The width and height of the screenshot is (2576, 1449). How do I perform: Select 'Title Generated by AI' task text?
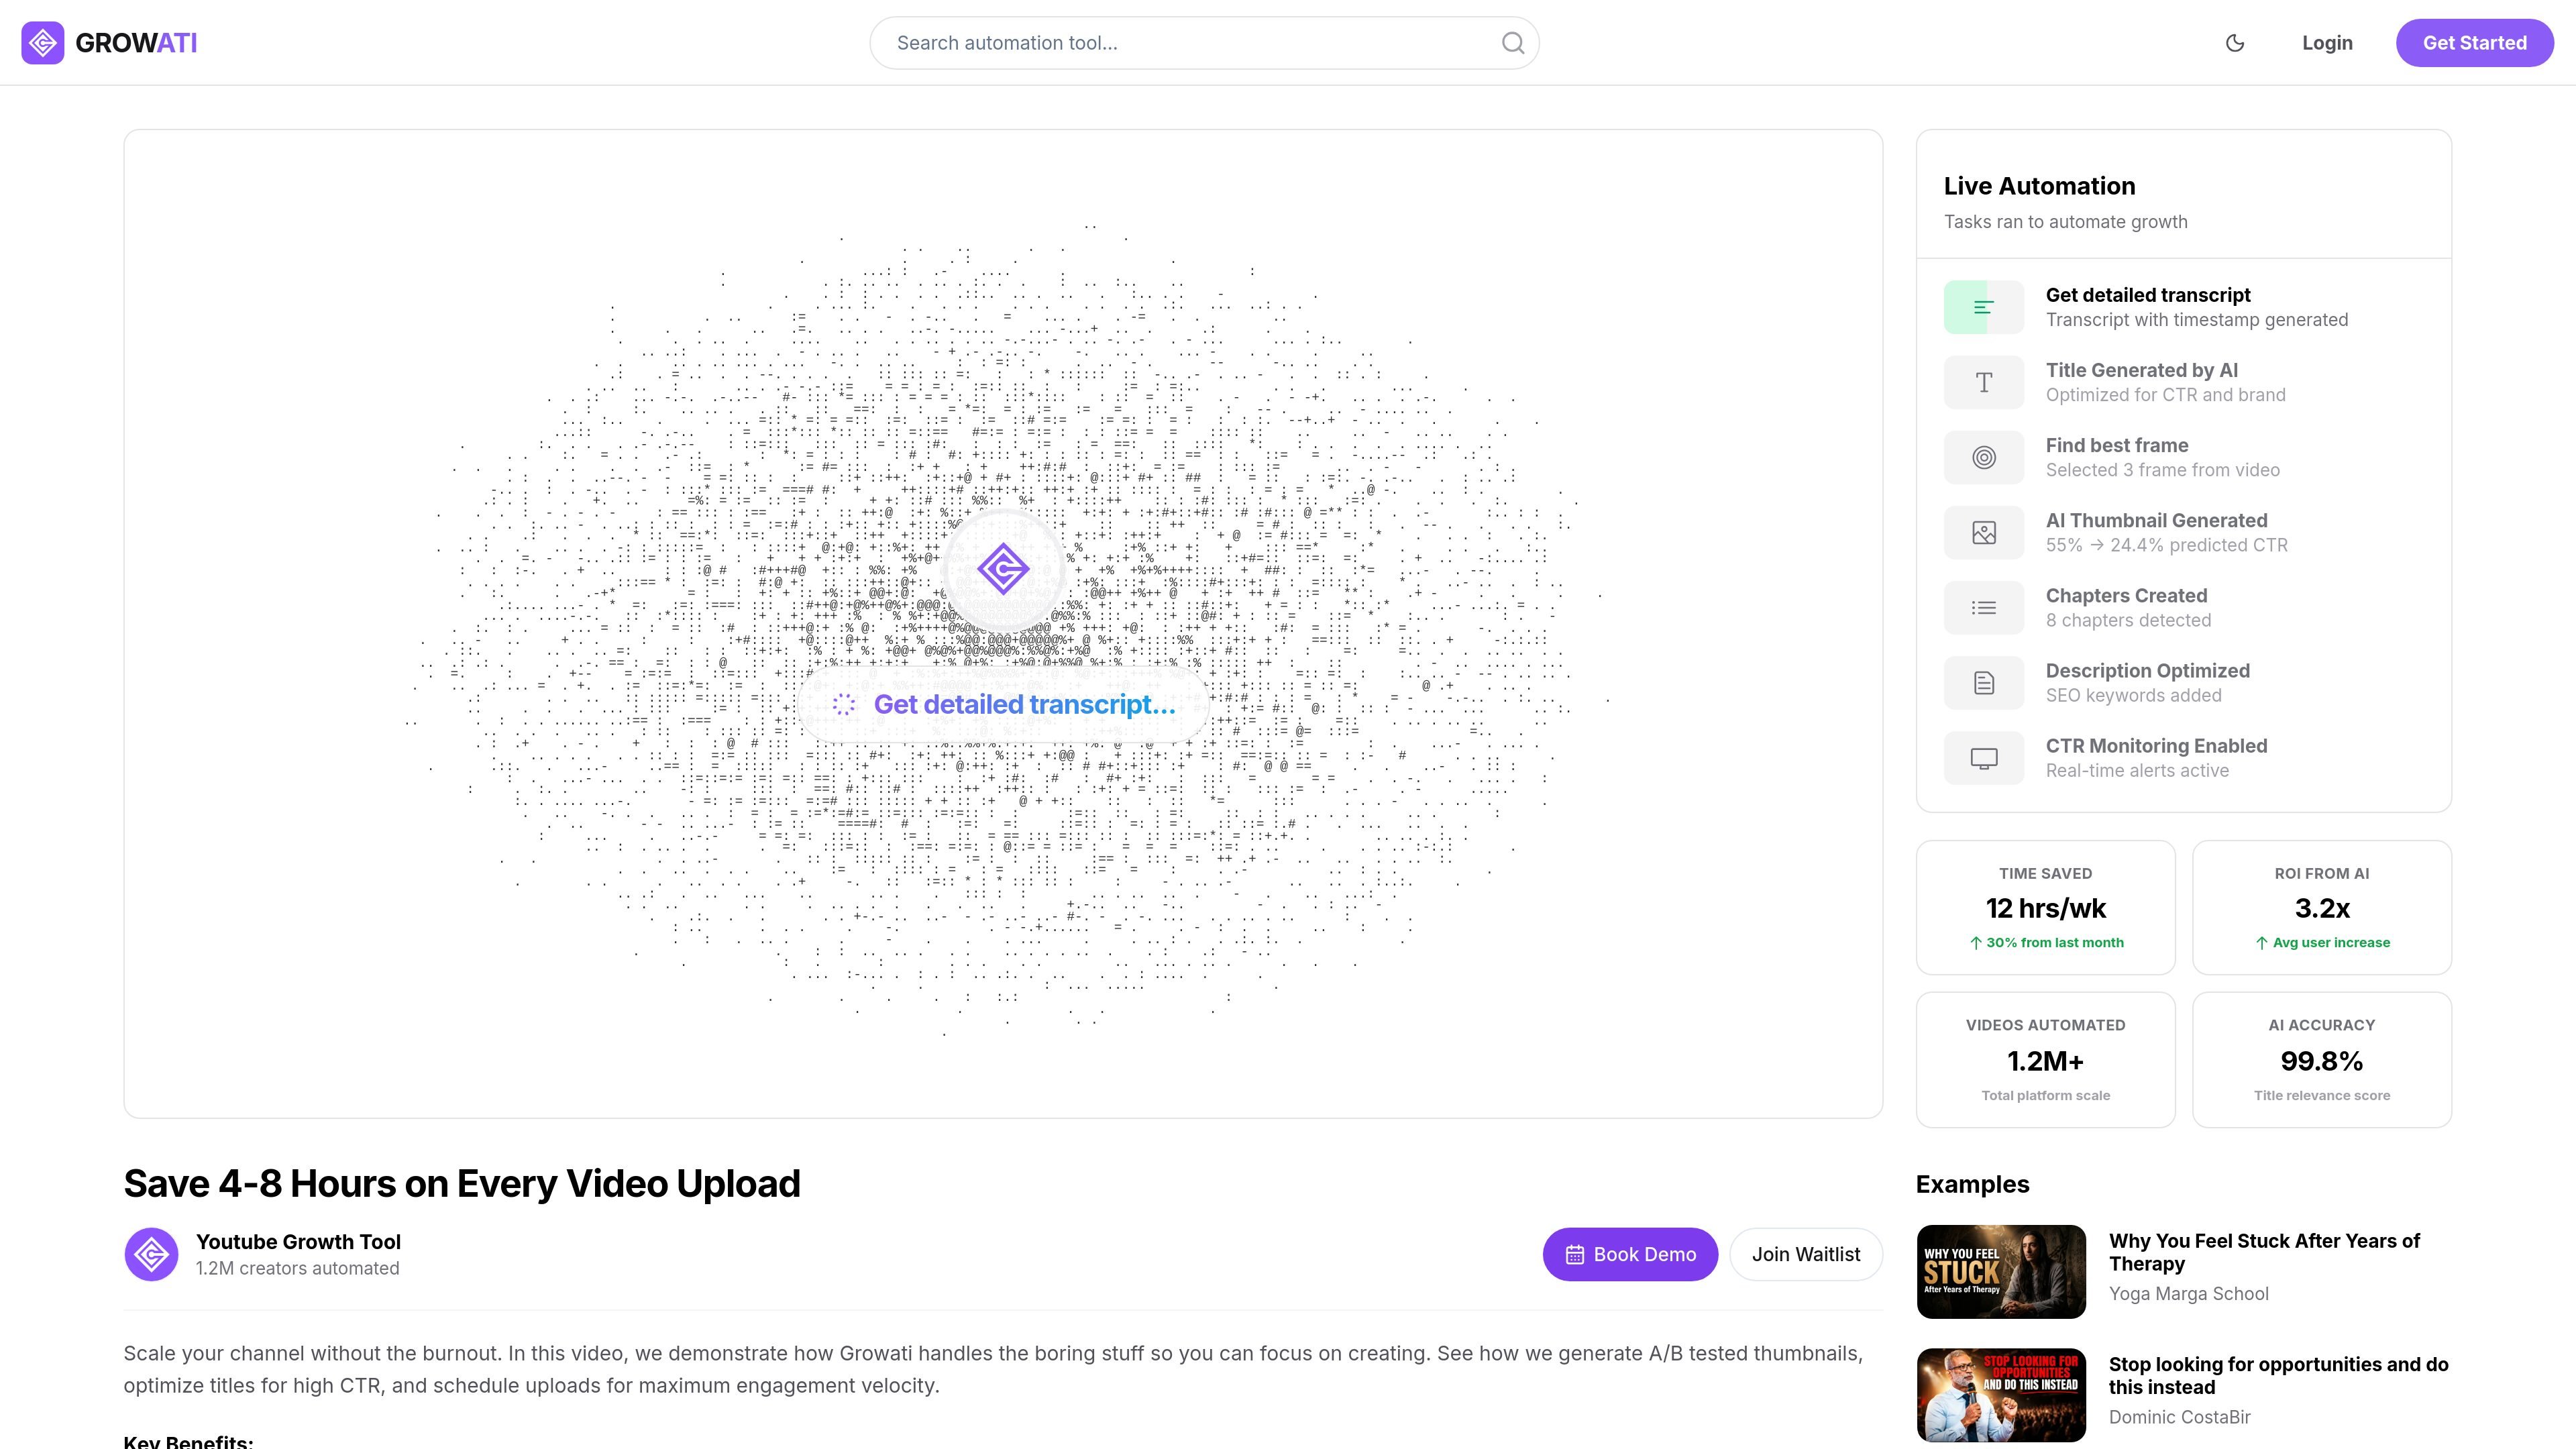click(2141, 370)
